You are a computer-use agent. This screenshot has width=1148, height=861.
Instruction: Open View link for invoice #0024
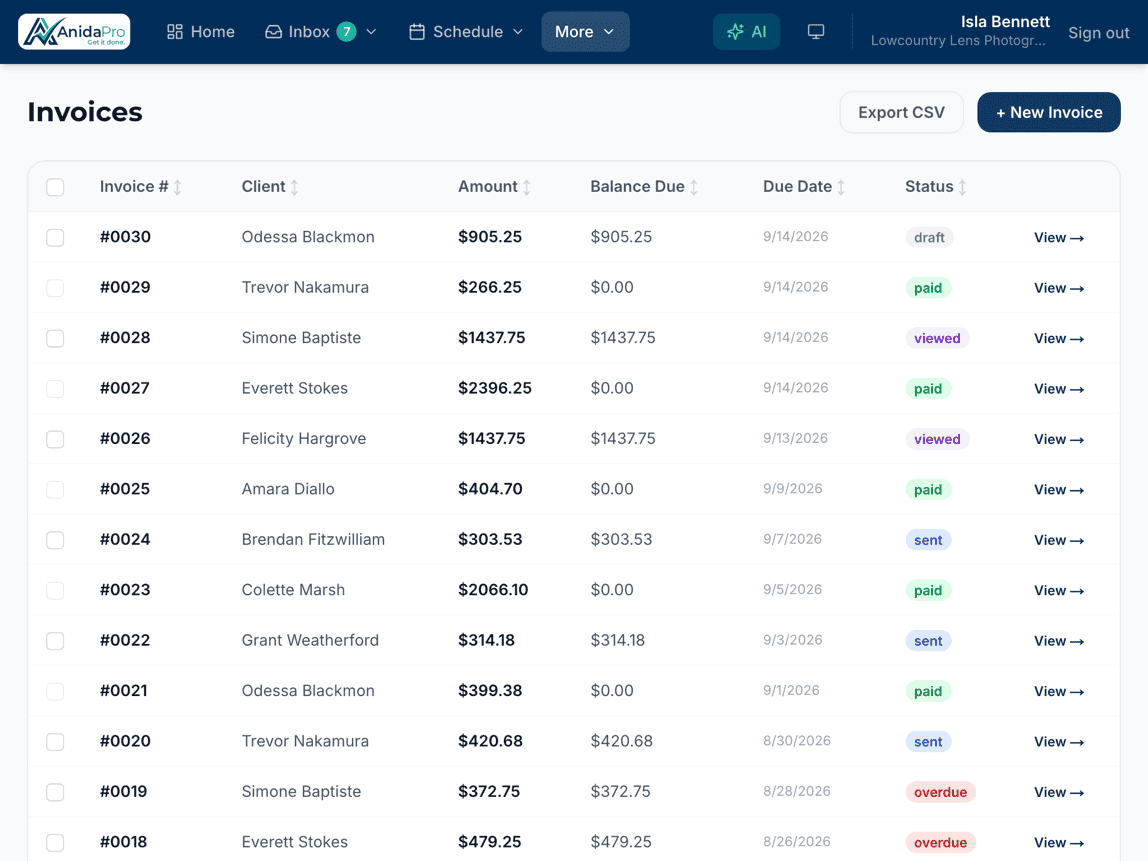(1059, 540)
